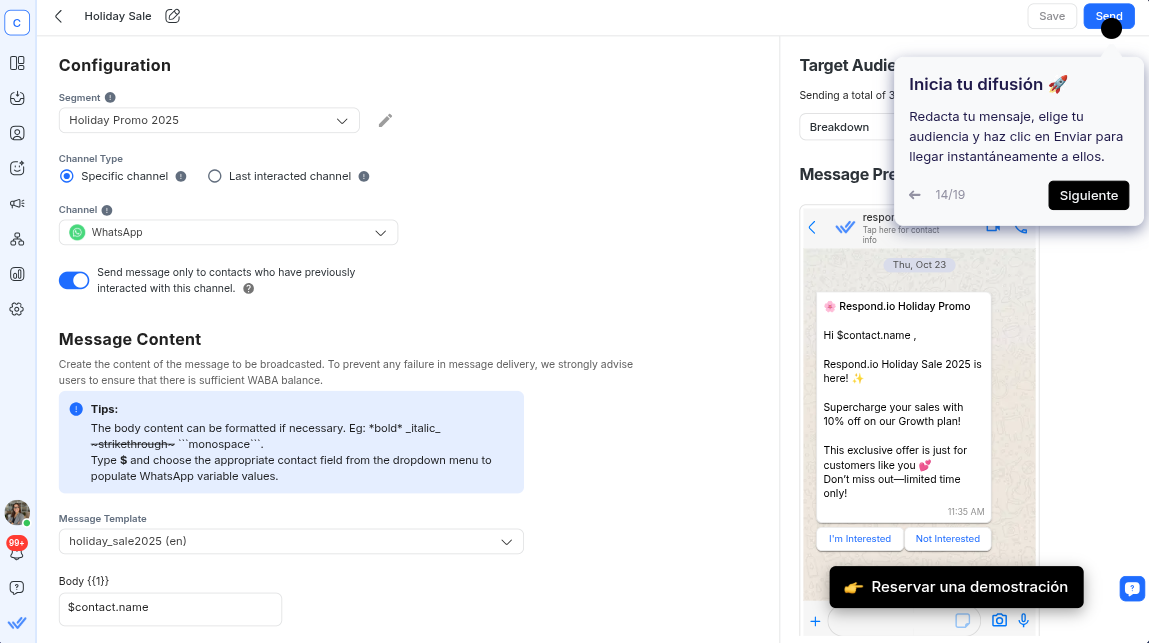Open the user profile avatar
The height and width of the screenshot is (643, 1149).
tap(17, 512)
